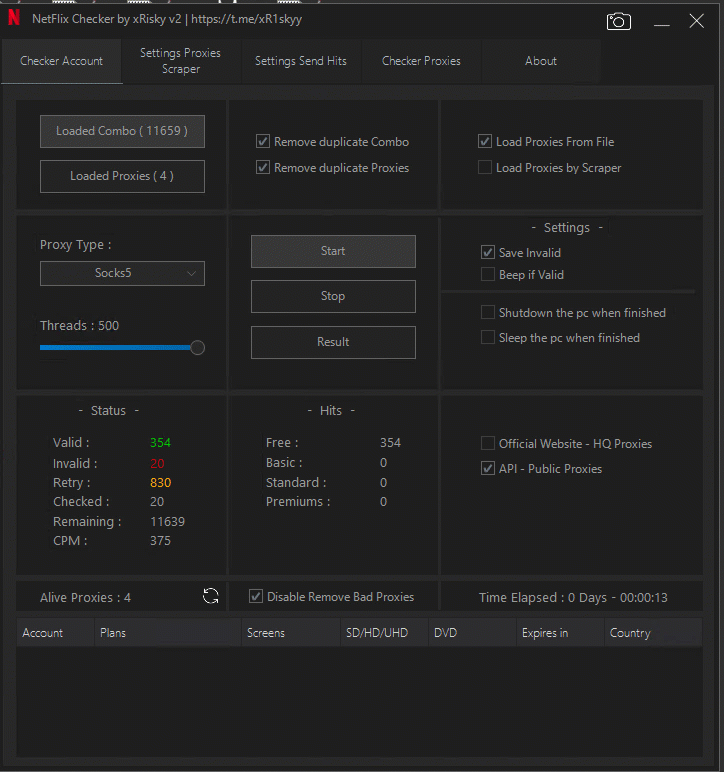Click the Basic hits value 0
The image size is (724, 772).
click(x=383, y=463)
